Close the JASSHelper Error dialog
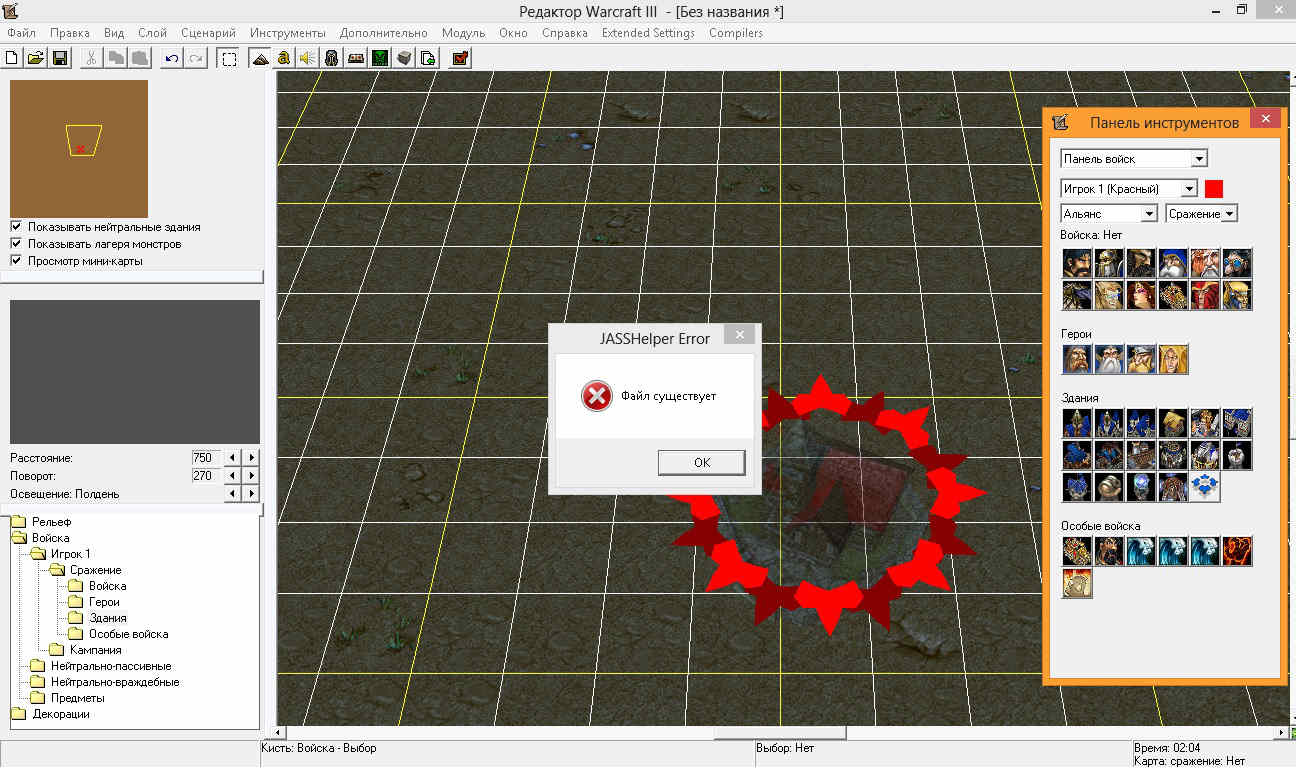The height and width of the screenshot is (768, 1296). click(x=739, y=335)
